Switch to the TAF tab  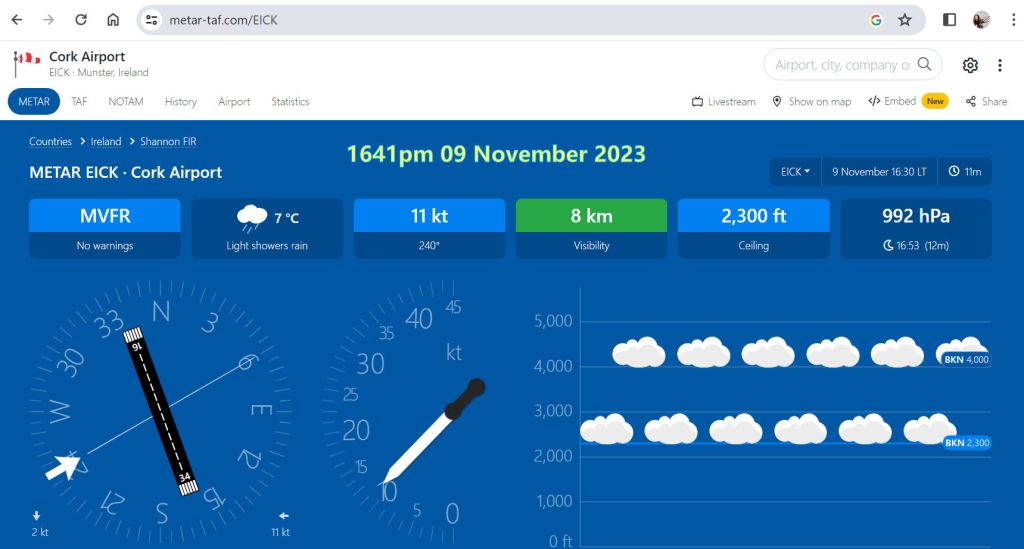click(79, 102)
